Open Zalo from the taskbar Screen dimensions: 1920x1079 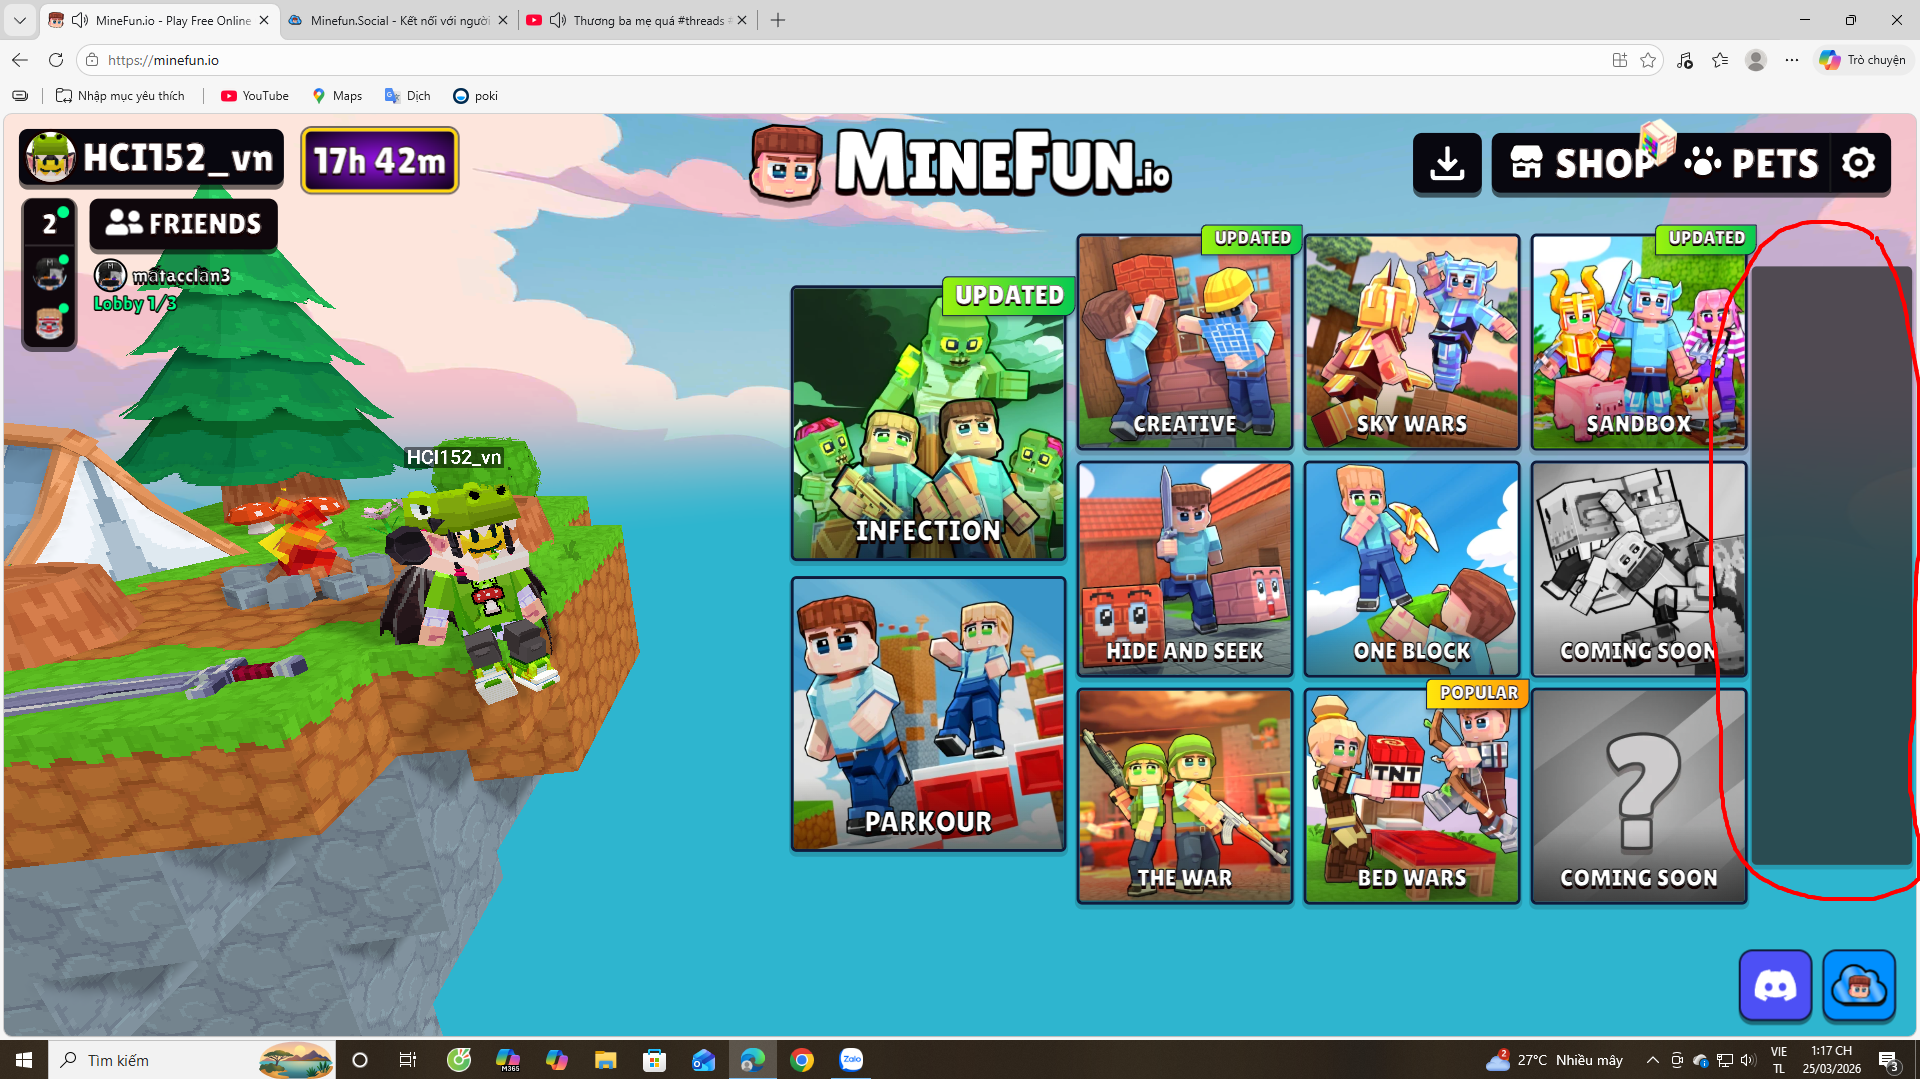[x=851, y=1060]
